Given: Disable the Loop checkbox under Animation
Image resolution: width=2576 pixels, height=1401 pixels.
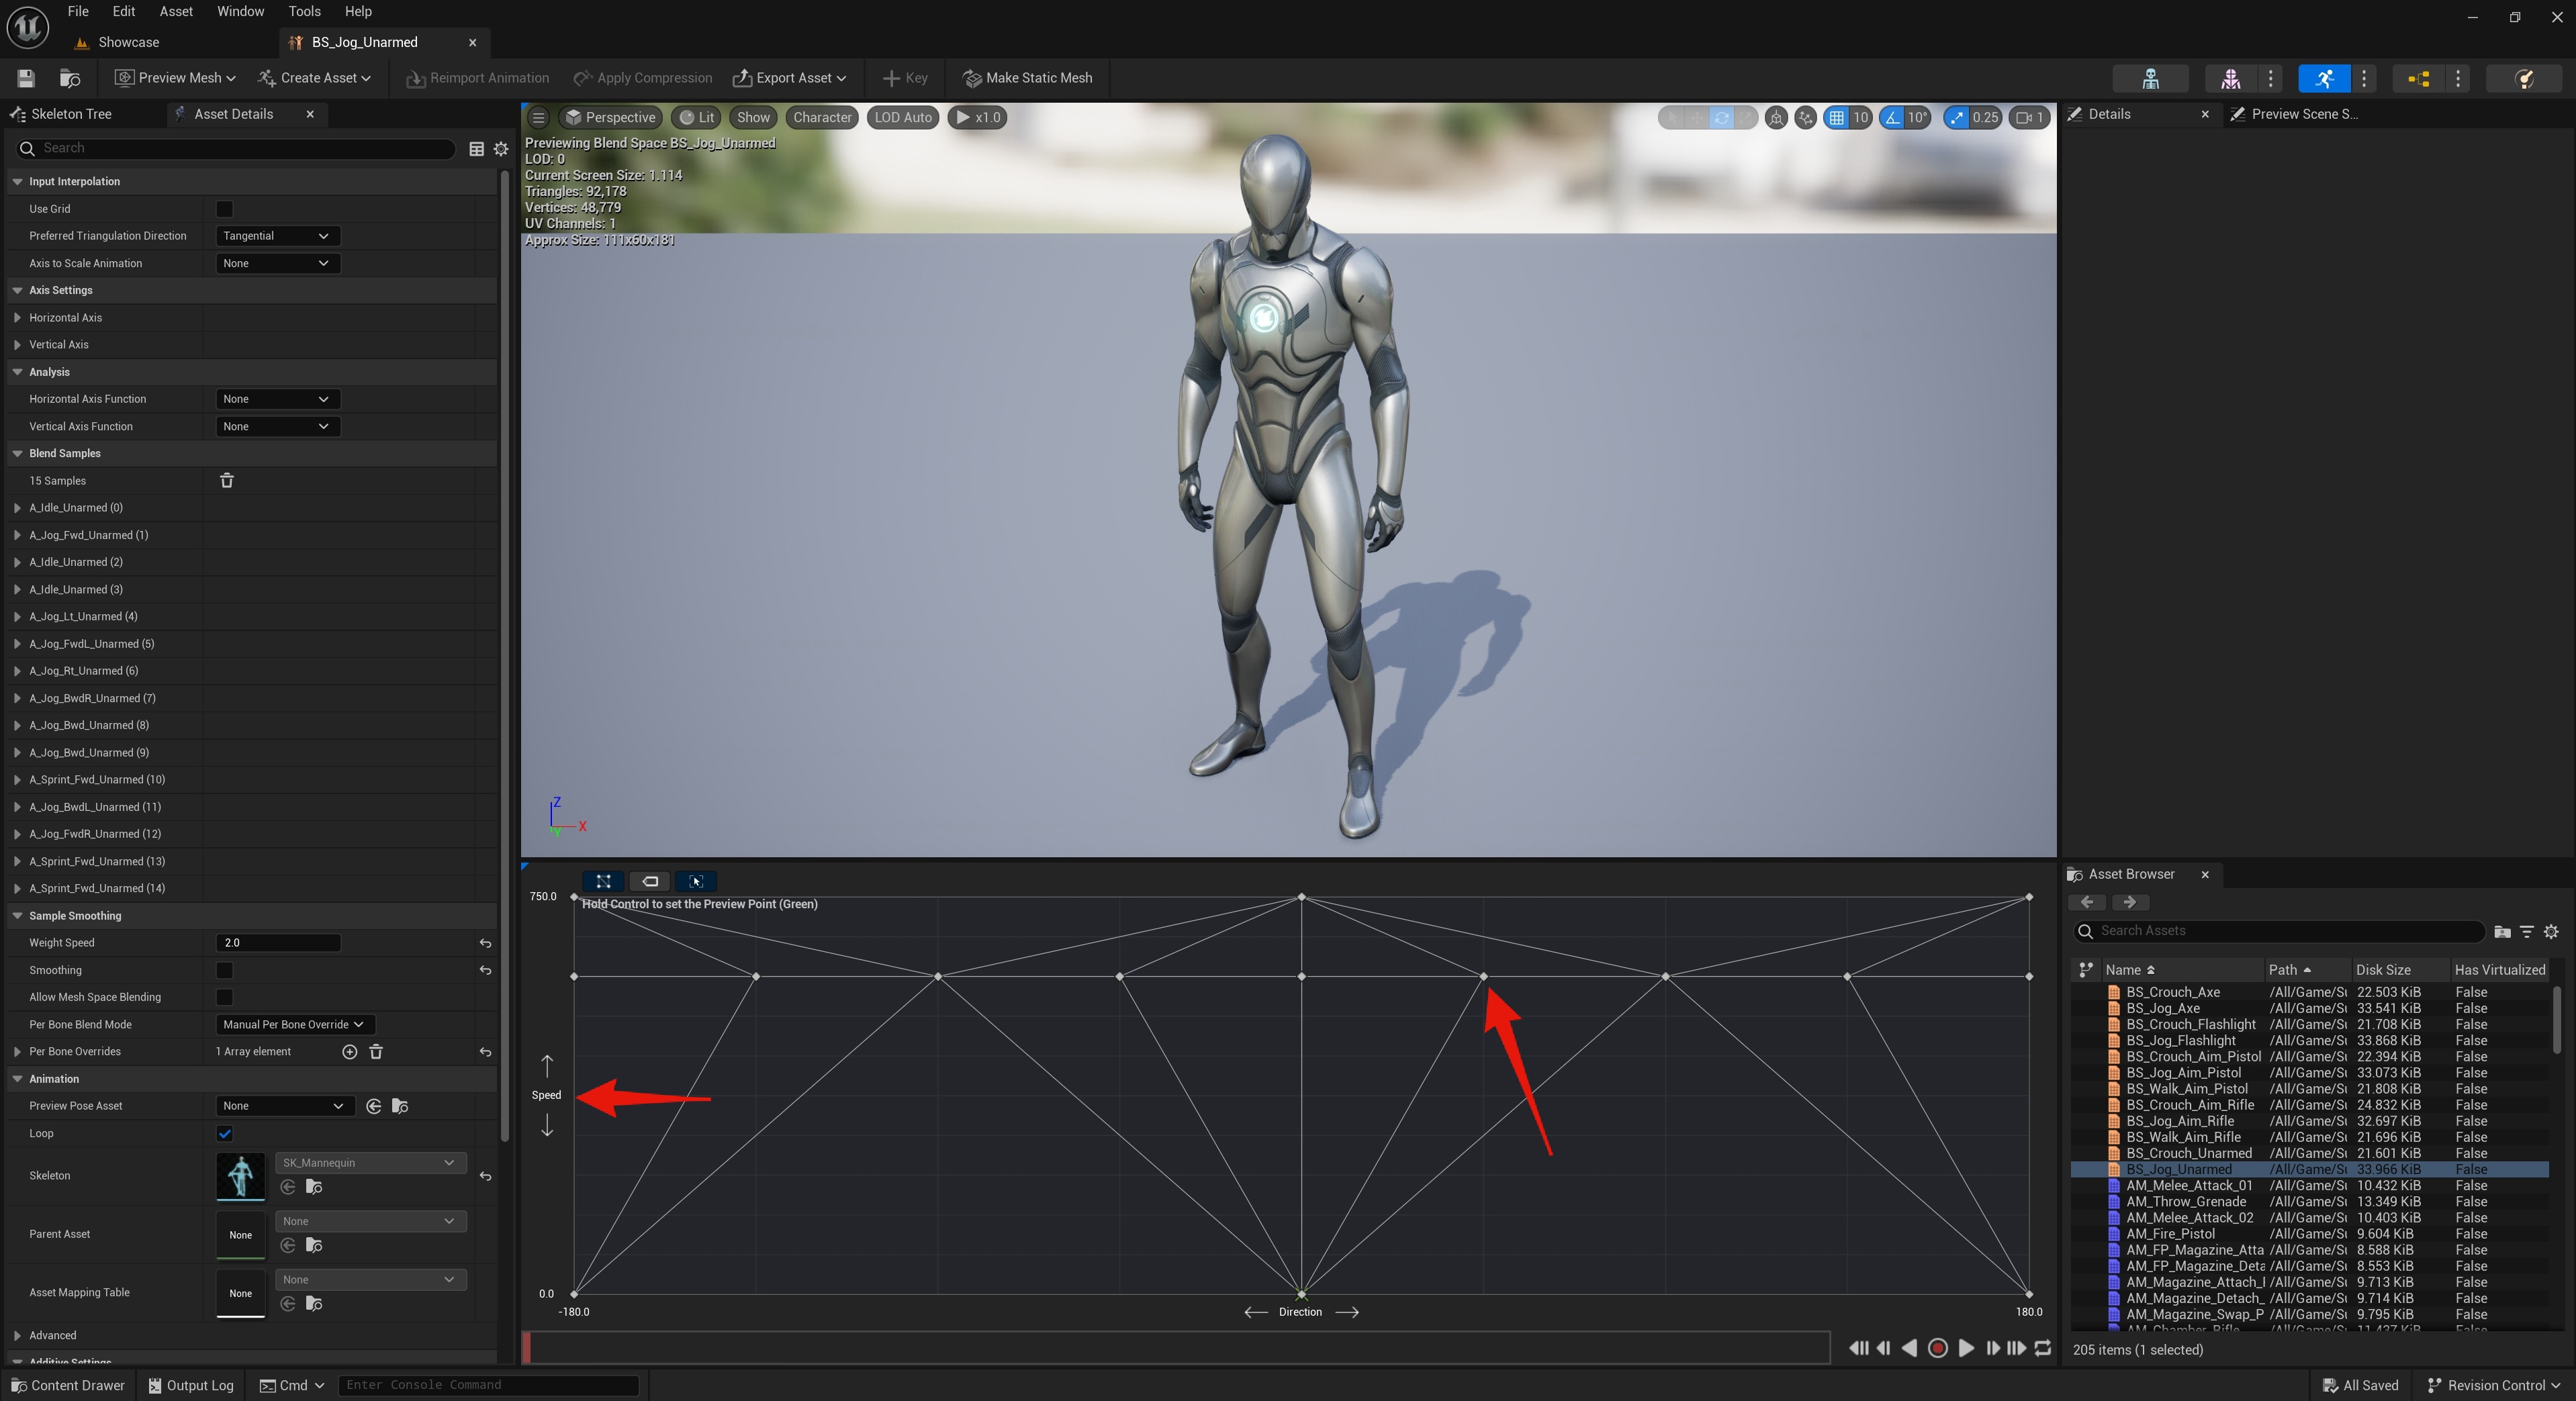Looking at the screenshot, I should 224,1133.
